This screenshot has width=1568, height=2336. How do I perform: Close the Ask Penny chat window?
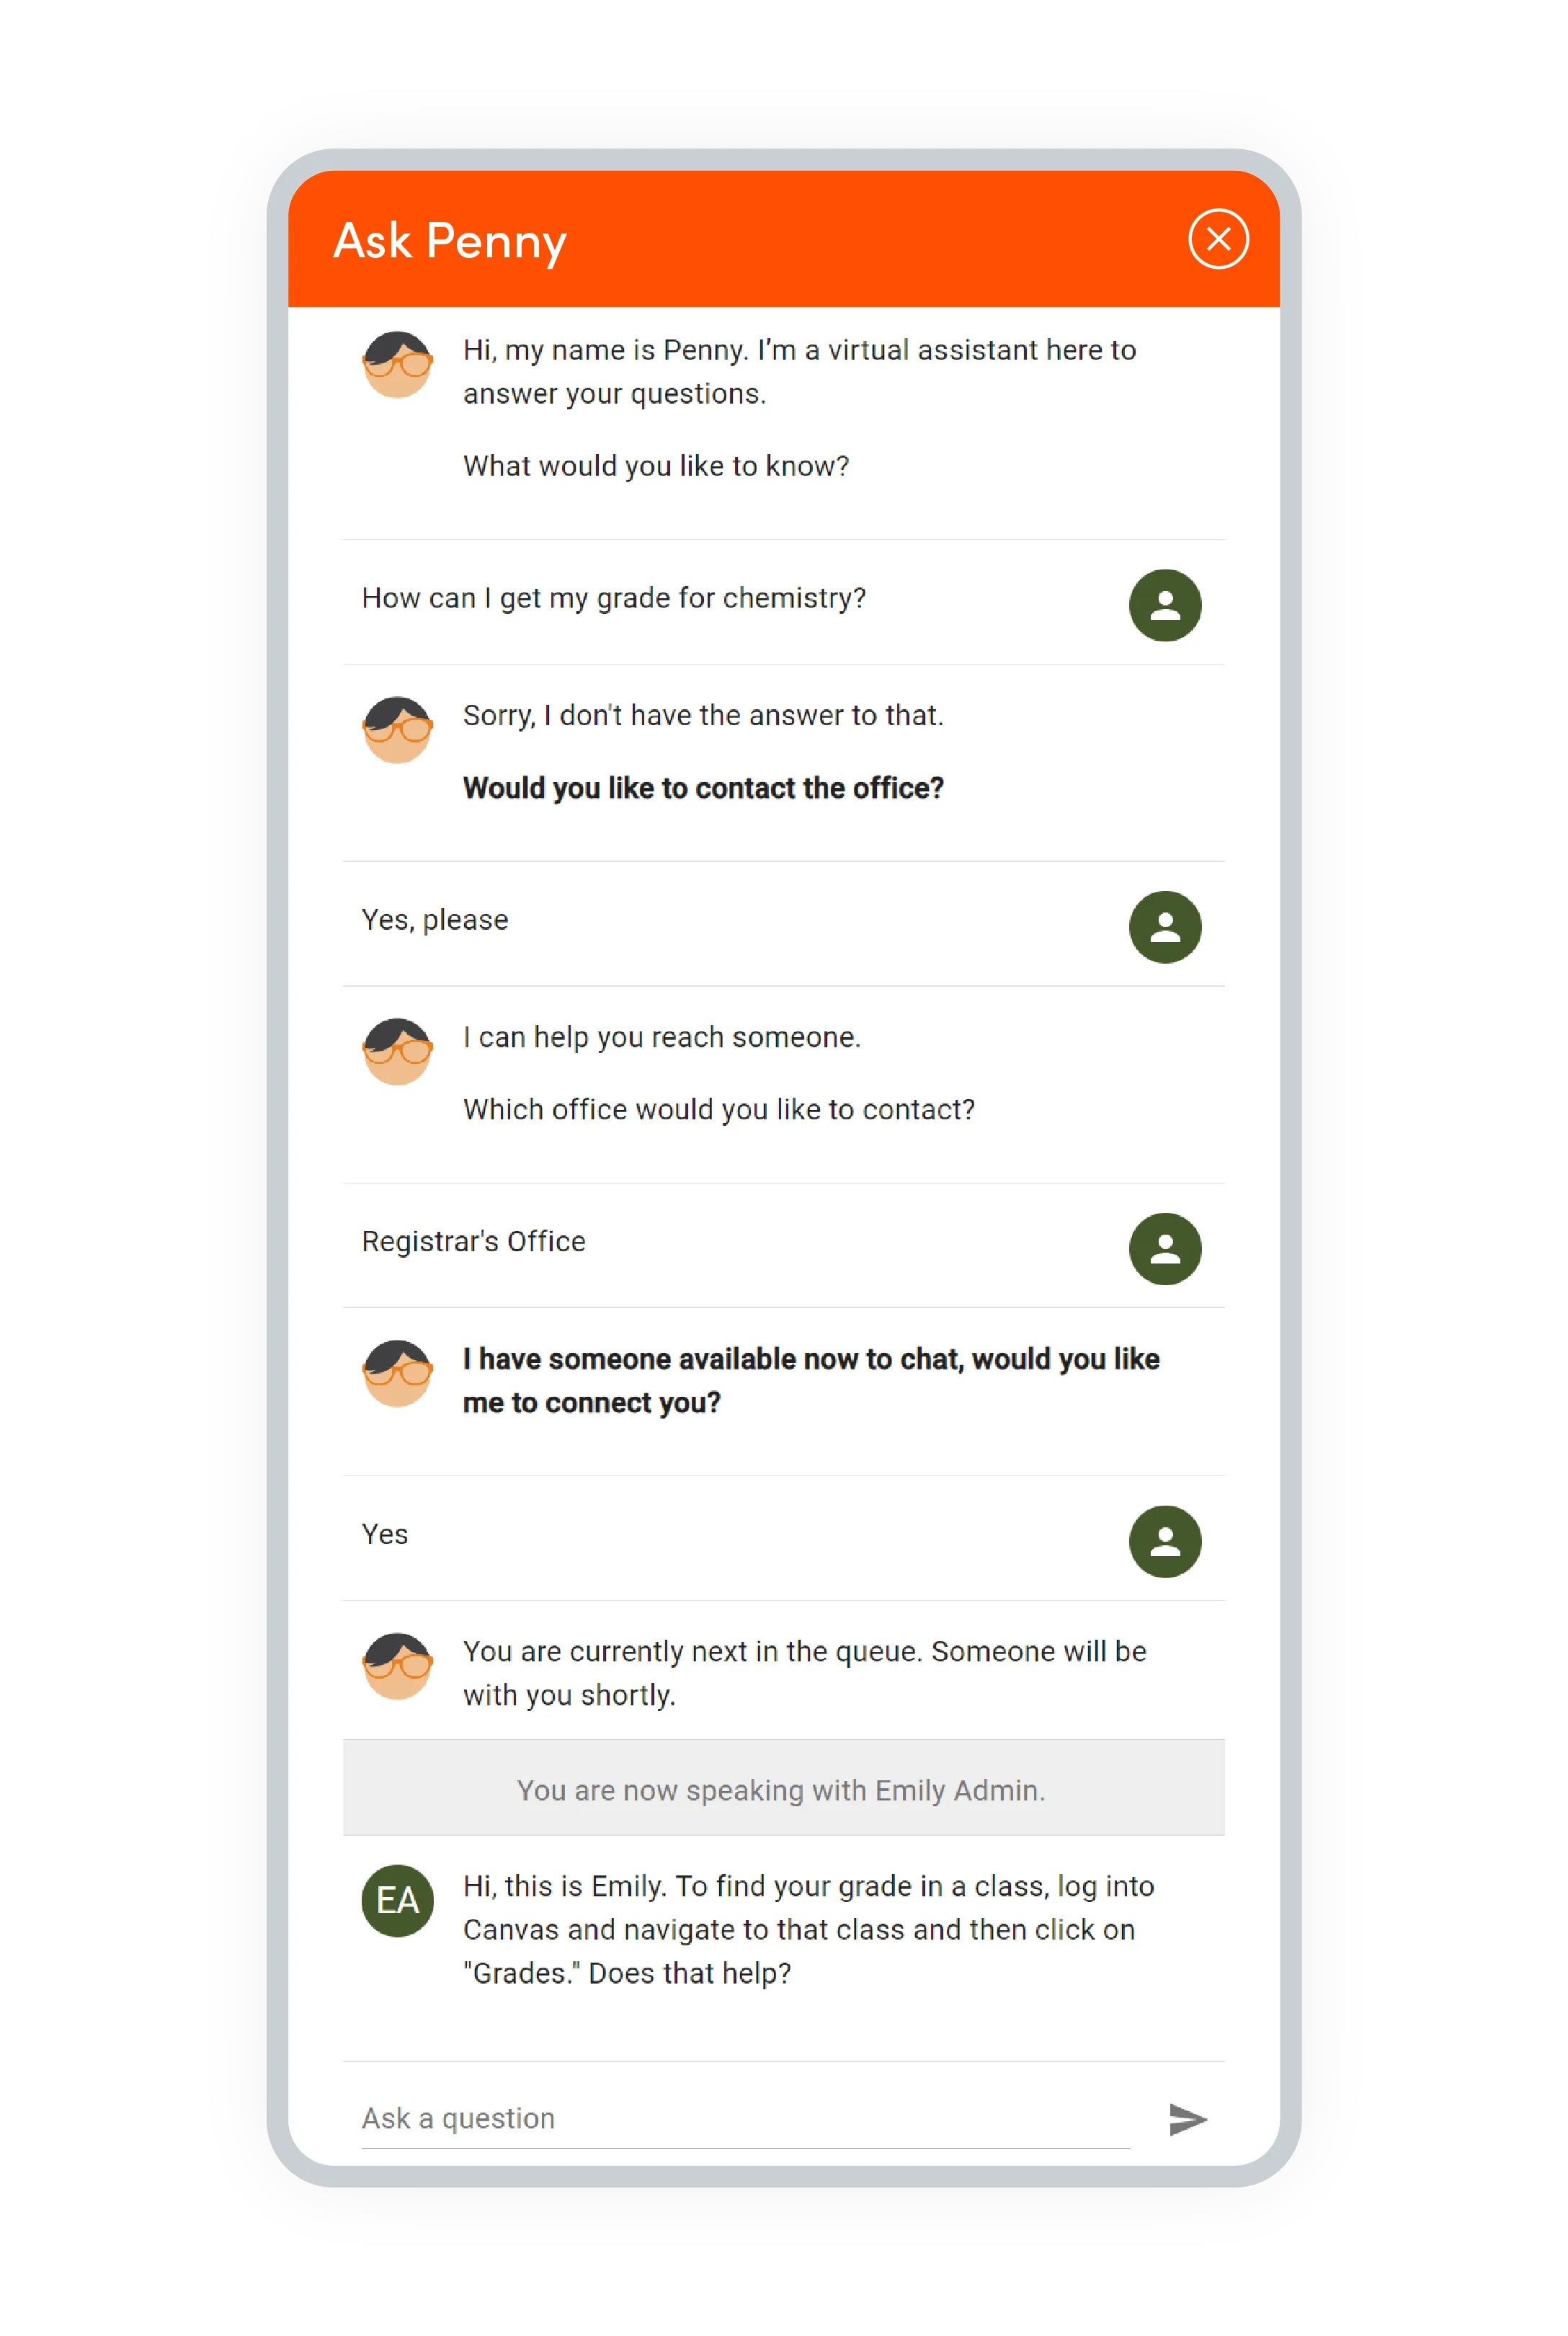pyautogui.click(x=1217, y=239)
